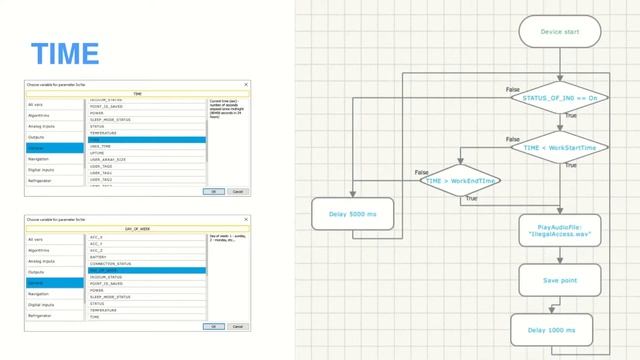Choose USER_TAG2 in the TIME dialog list
This screenshot has width=640, height=360.
pyautogui.click(x=147, y=180)
